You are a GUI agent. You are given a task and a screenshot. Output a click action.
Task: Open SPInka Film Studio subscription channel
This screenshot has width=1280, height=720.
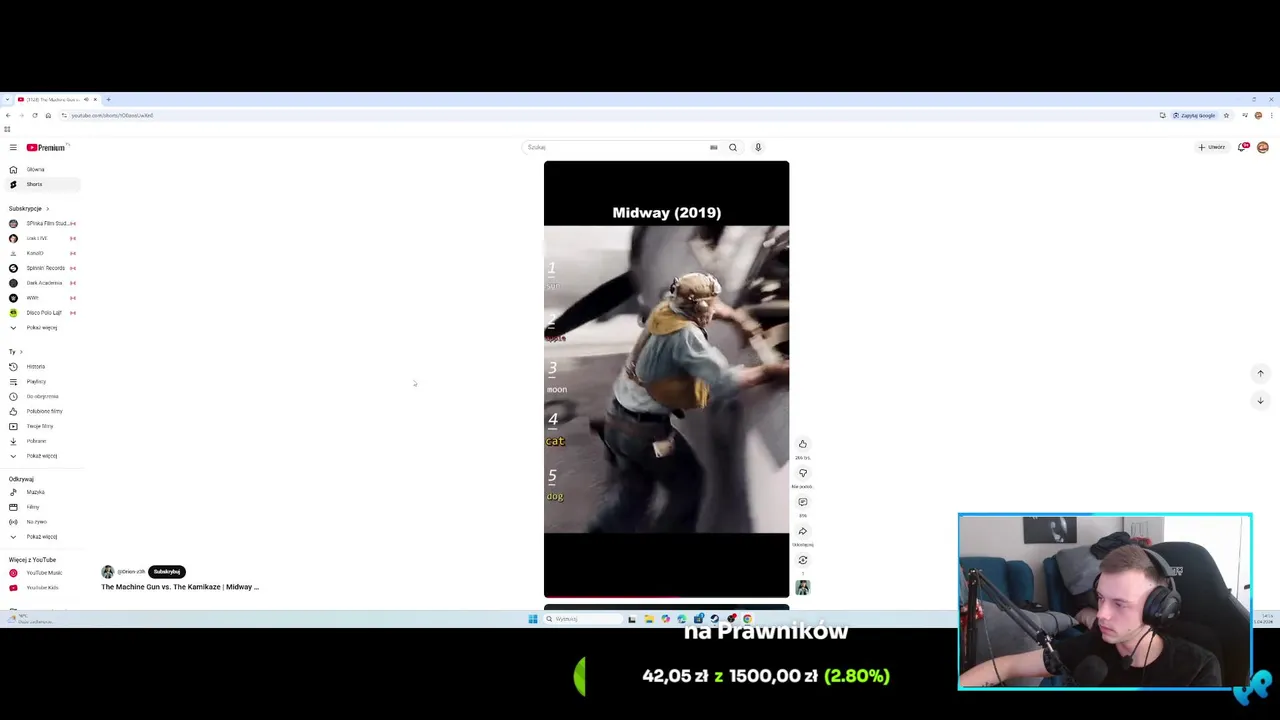(x=40, y=223)
